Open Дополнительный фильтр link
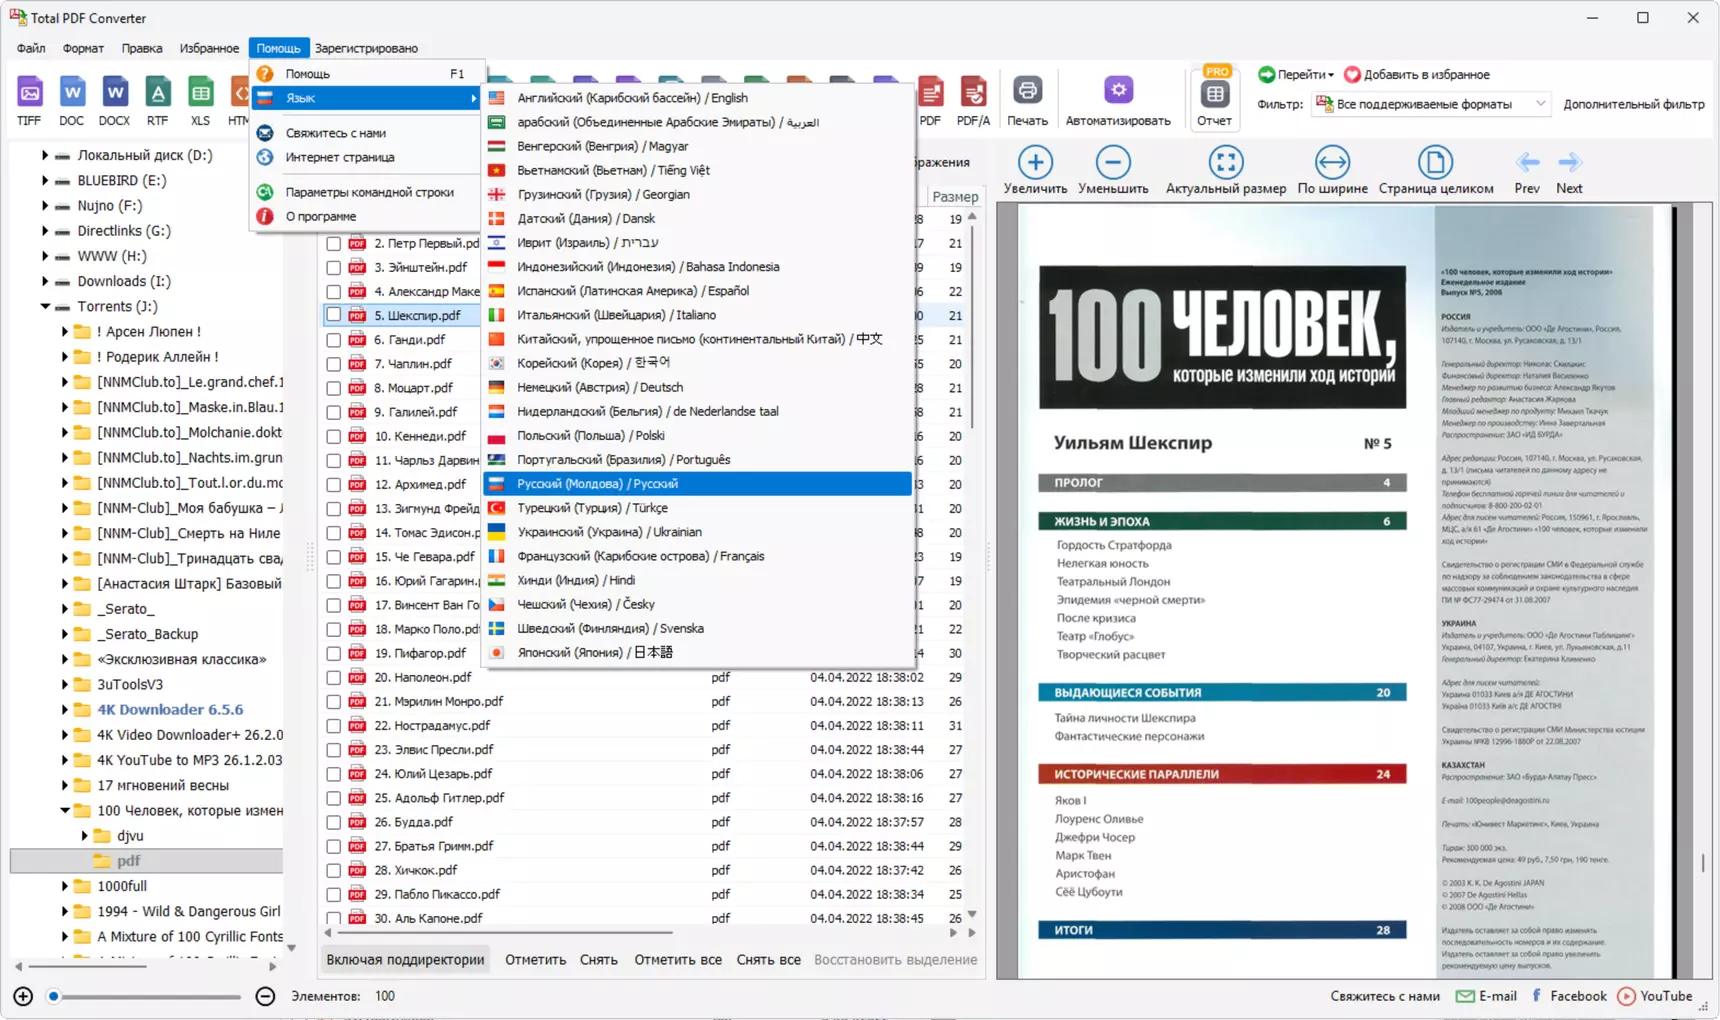The width and height of the screenshot is (1720, 1020). pyautogui.click(x=1634, y=104)
